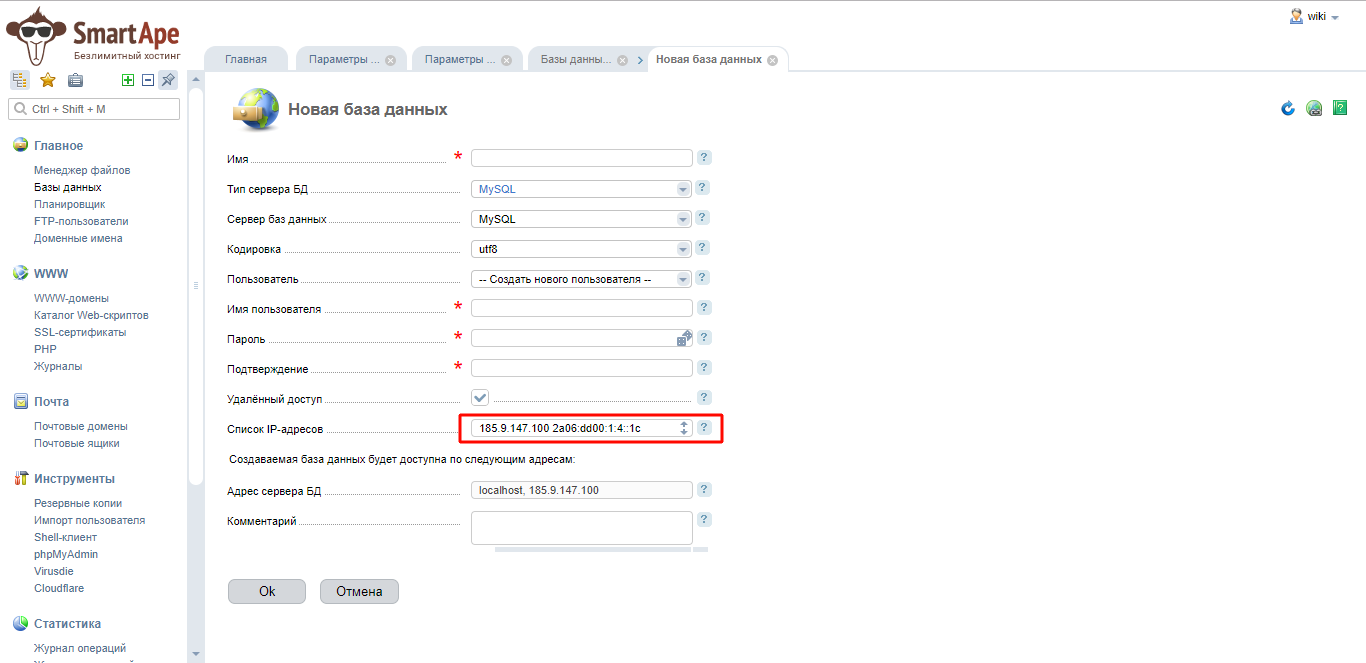This screenshot has height=663, width=1366.
Task: Switch to the Главная tab
Action: point(246,59)
